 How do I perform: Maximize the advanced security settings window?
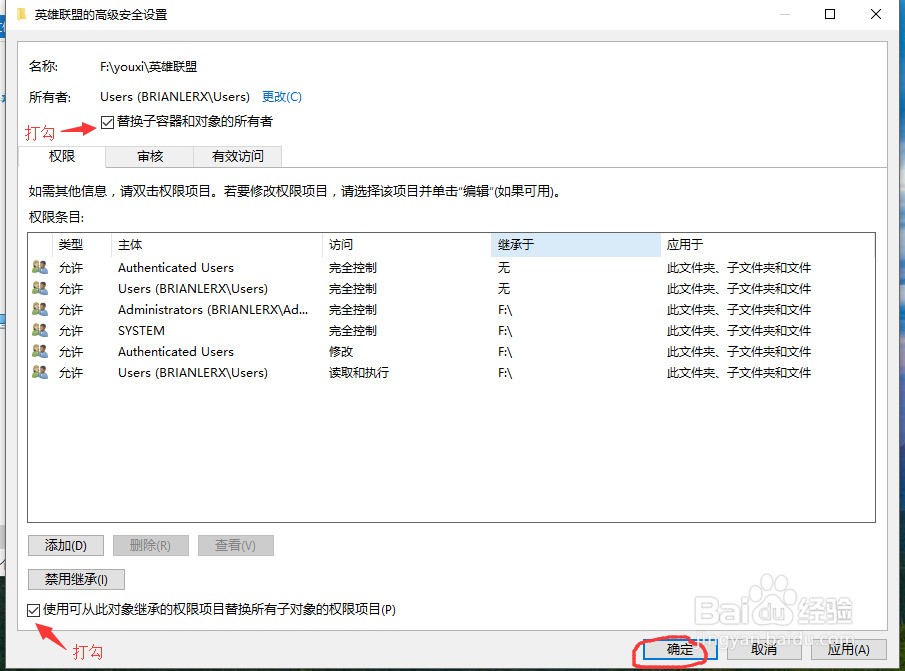click(x=829, y=14)
